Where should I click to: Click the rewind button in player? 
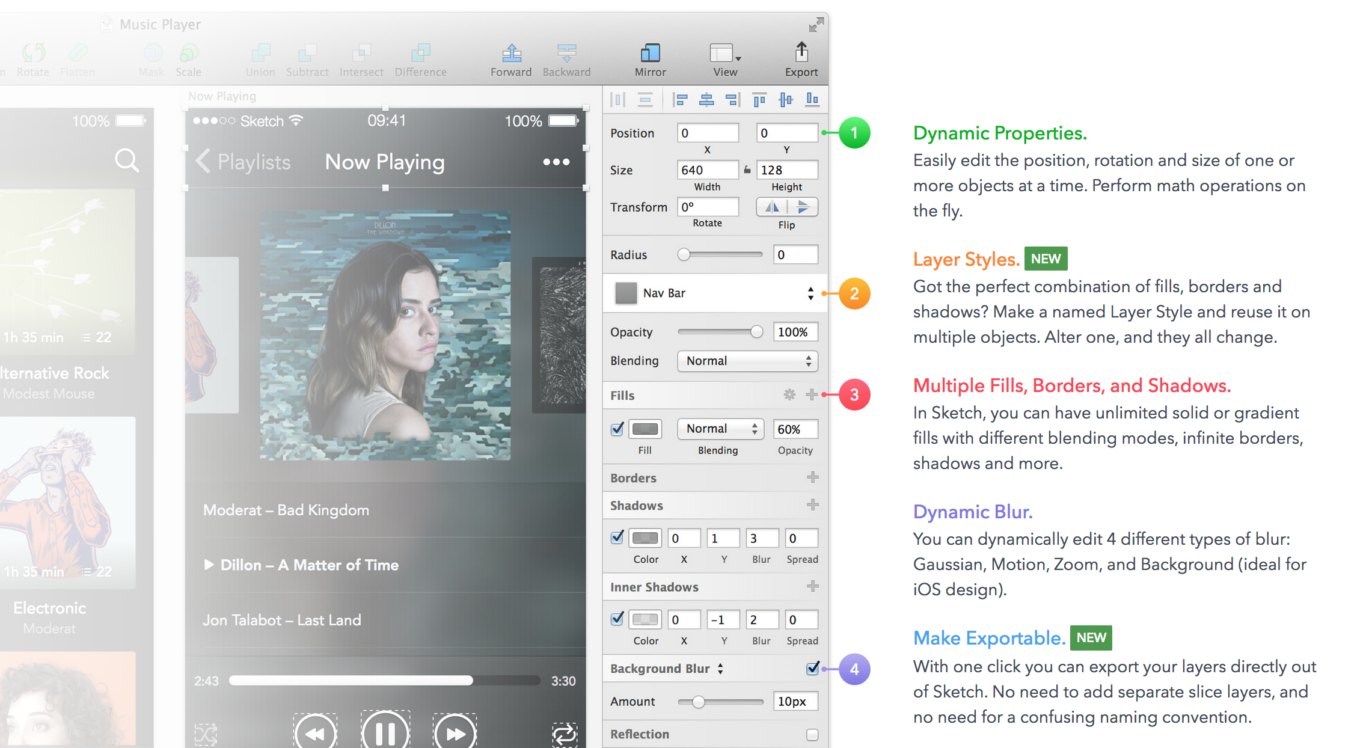314,734
